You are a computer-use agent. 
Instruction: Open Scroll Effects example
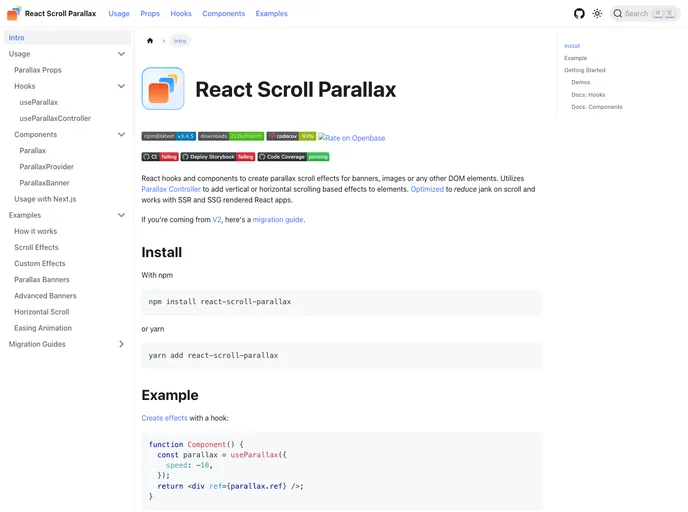pyautogui.click(x=36, y=247)
